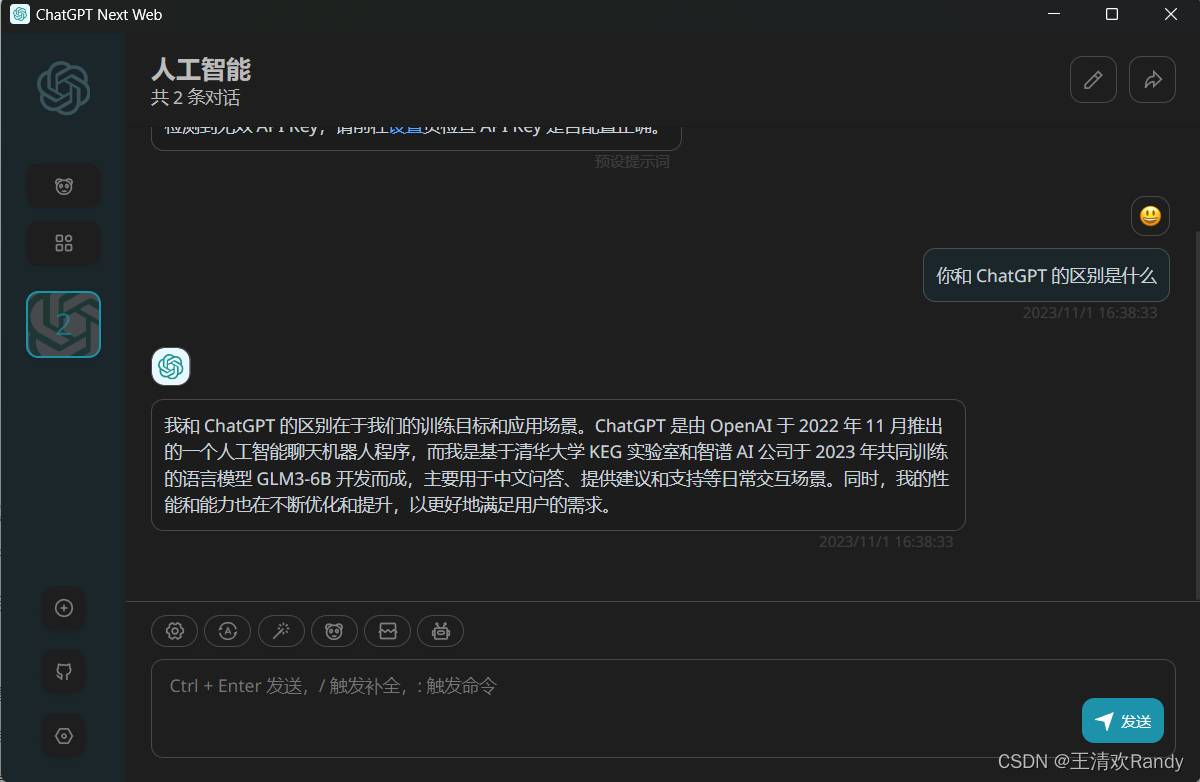Click the 预设提示词 label
Screen dimensions: 1200x782
(x=632, y=161)
